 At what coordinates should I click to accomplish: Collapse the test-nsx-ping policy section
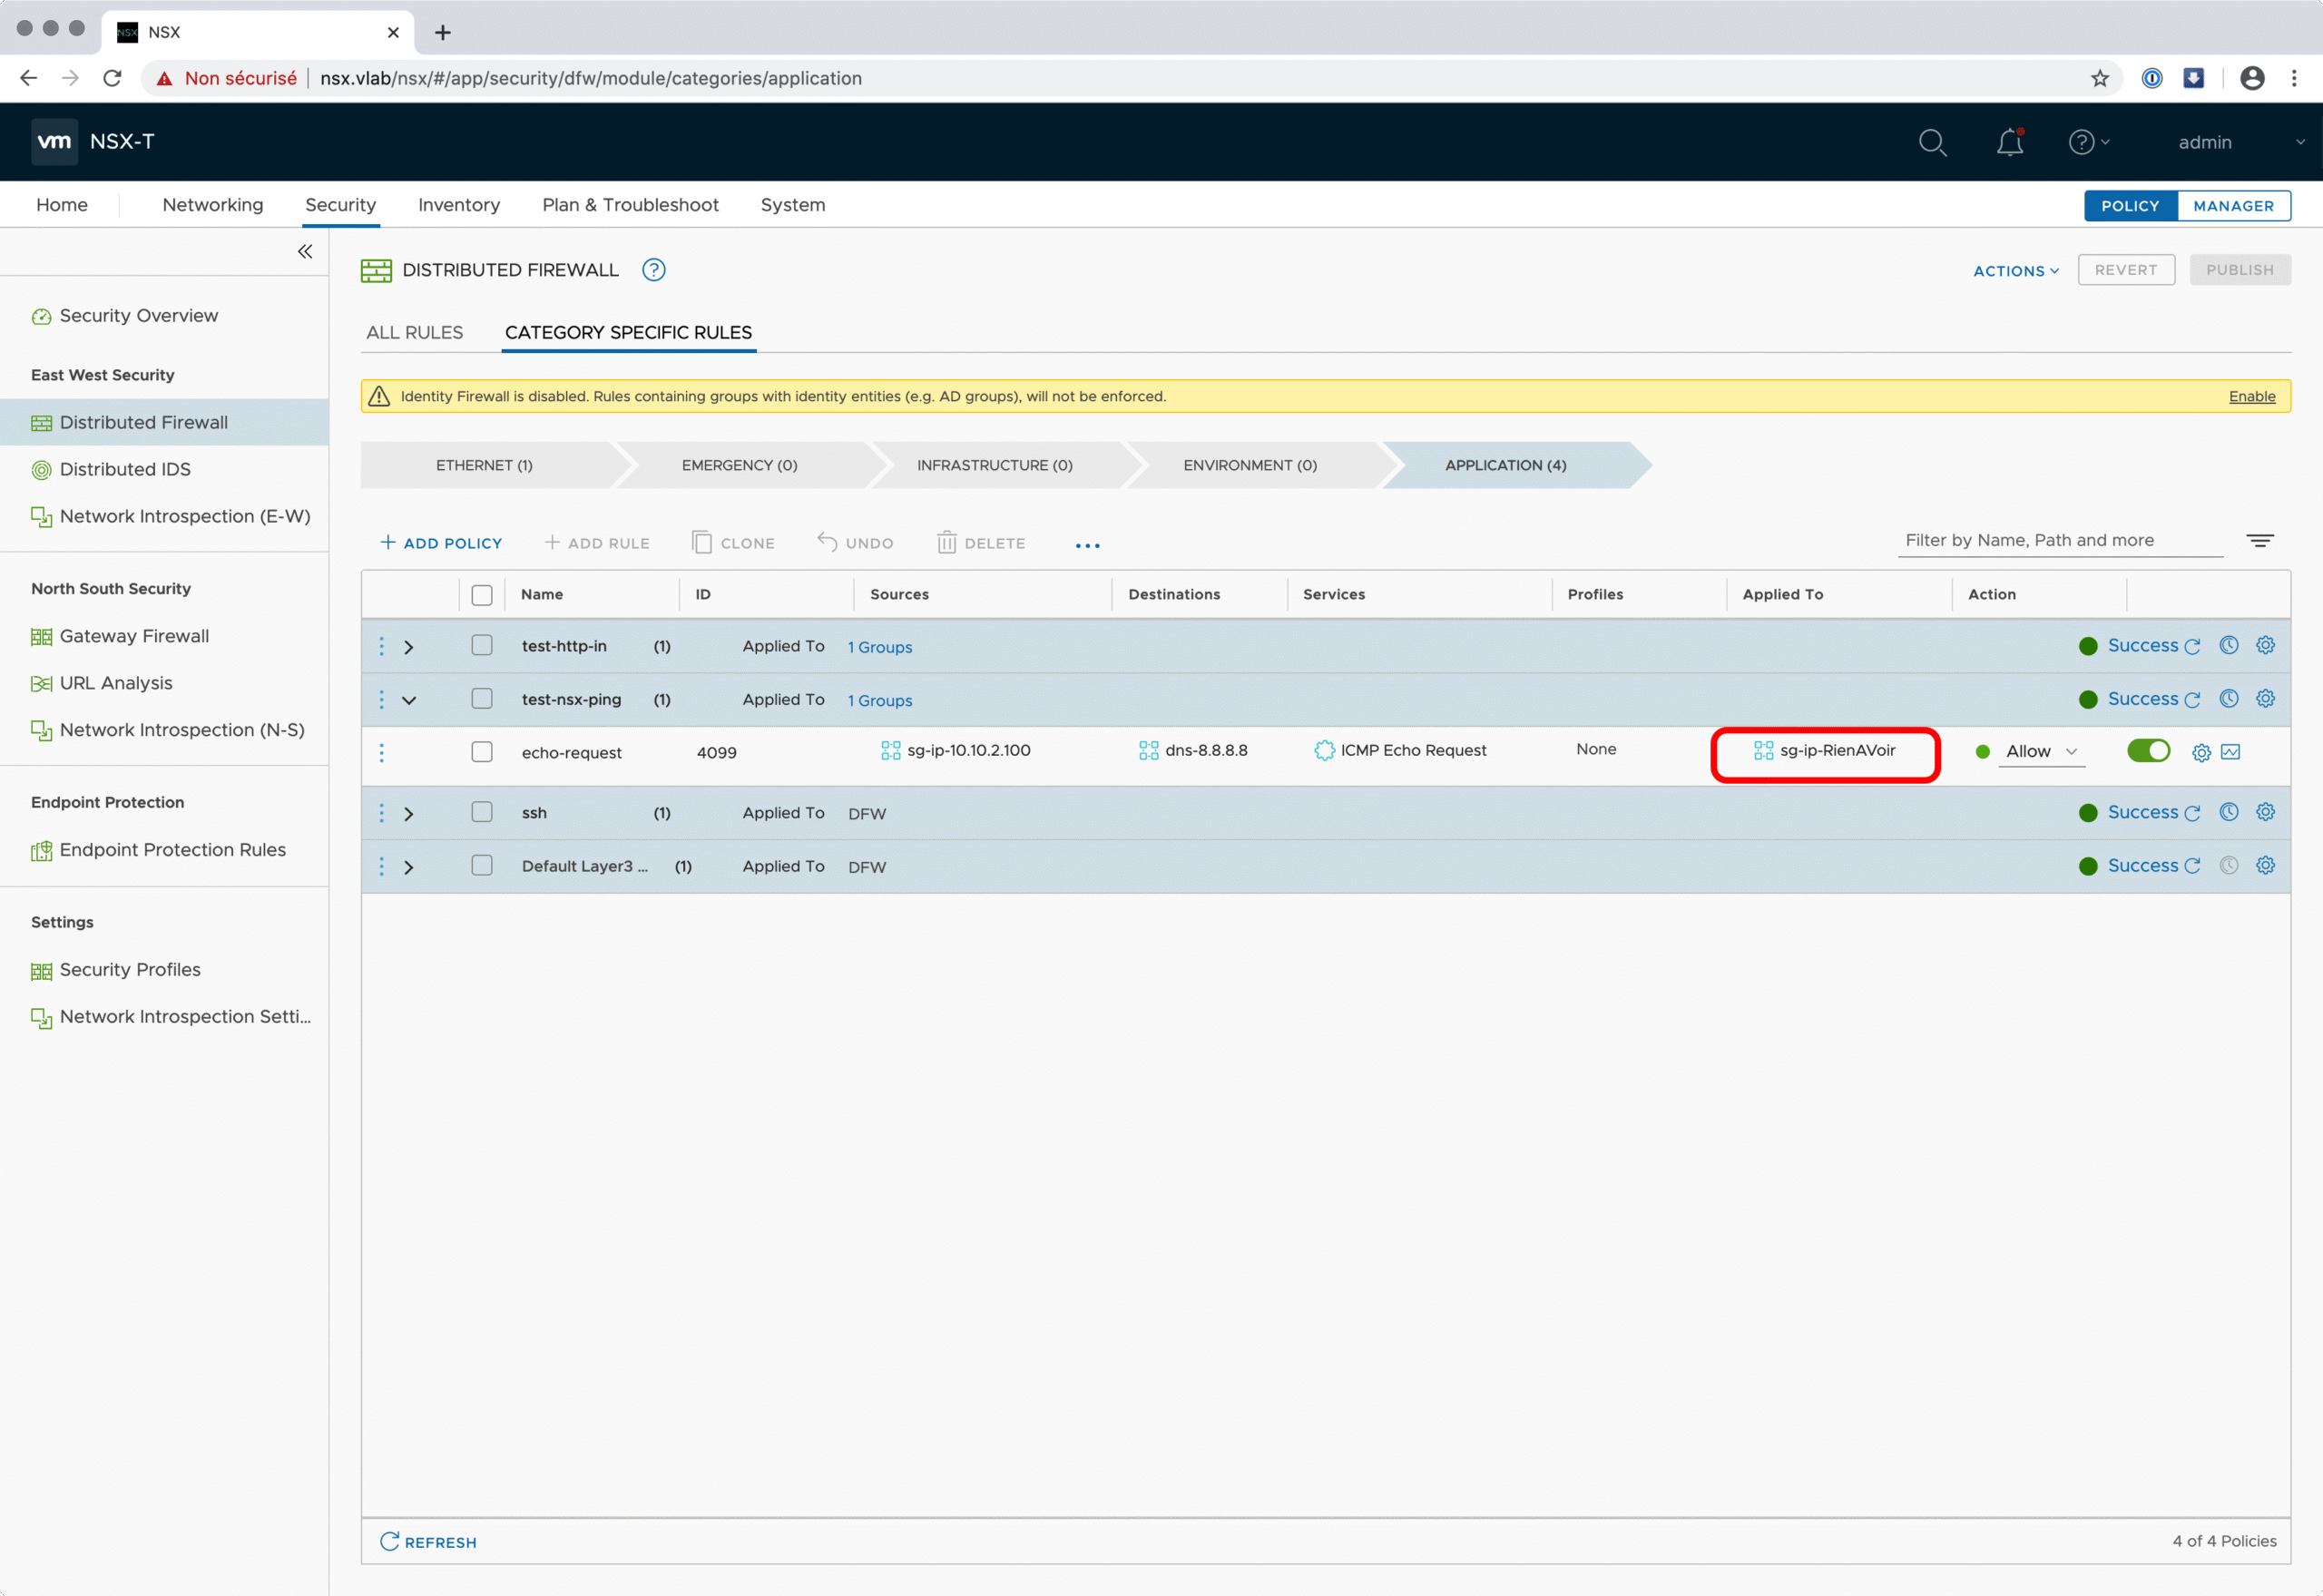408,700
